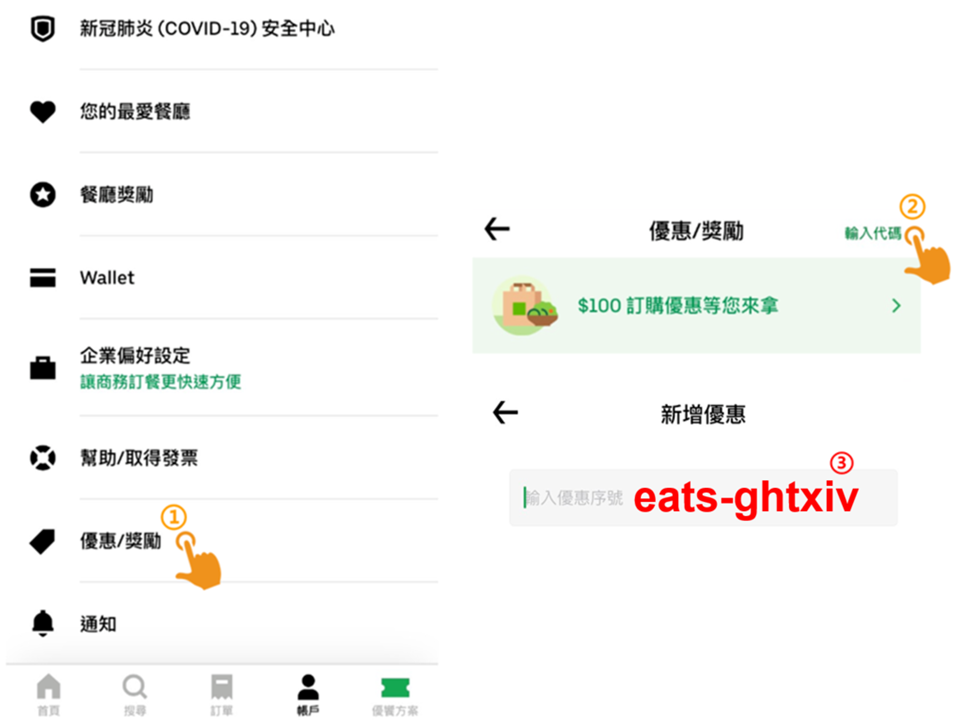Open notifications via the bell icon

(43, 624)
